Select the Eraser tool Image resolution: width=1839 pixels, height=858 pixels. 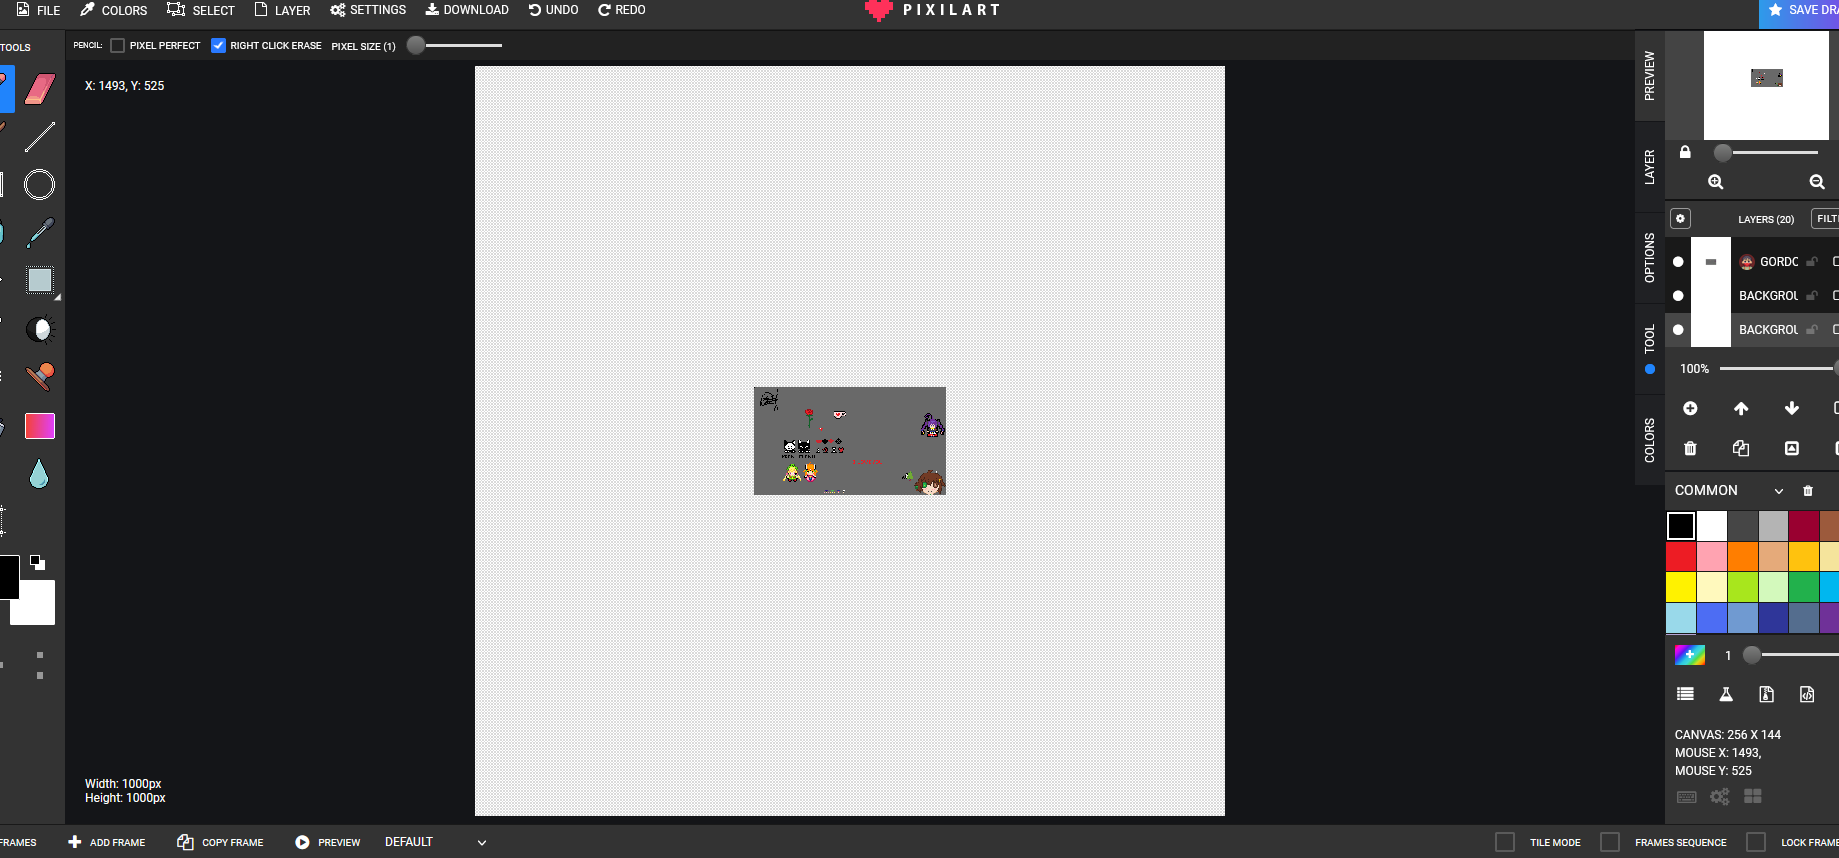point(40,89)
